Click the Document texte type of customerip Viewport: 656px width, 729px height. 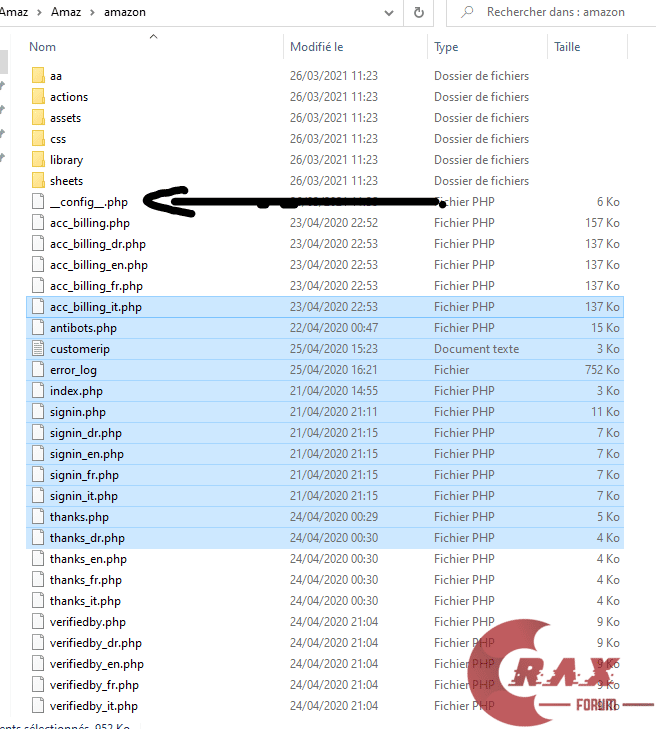(x=477, y=349)
